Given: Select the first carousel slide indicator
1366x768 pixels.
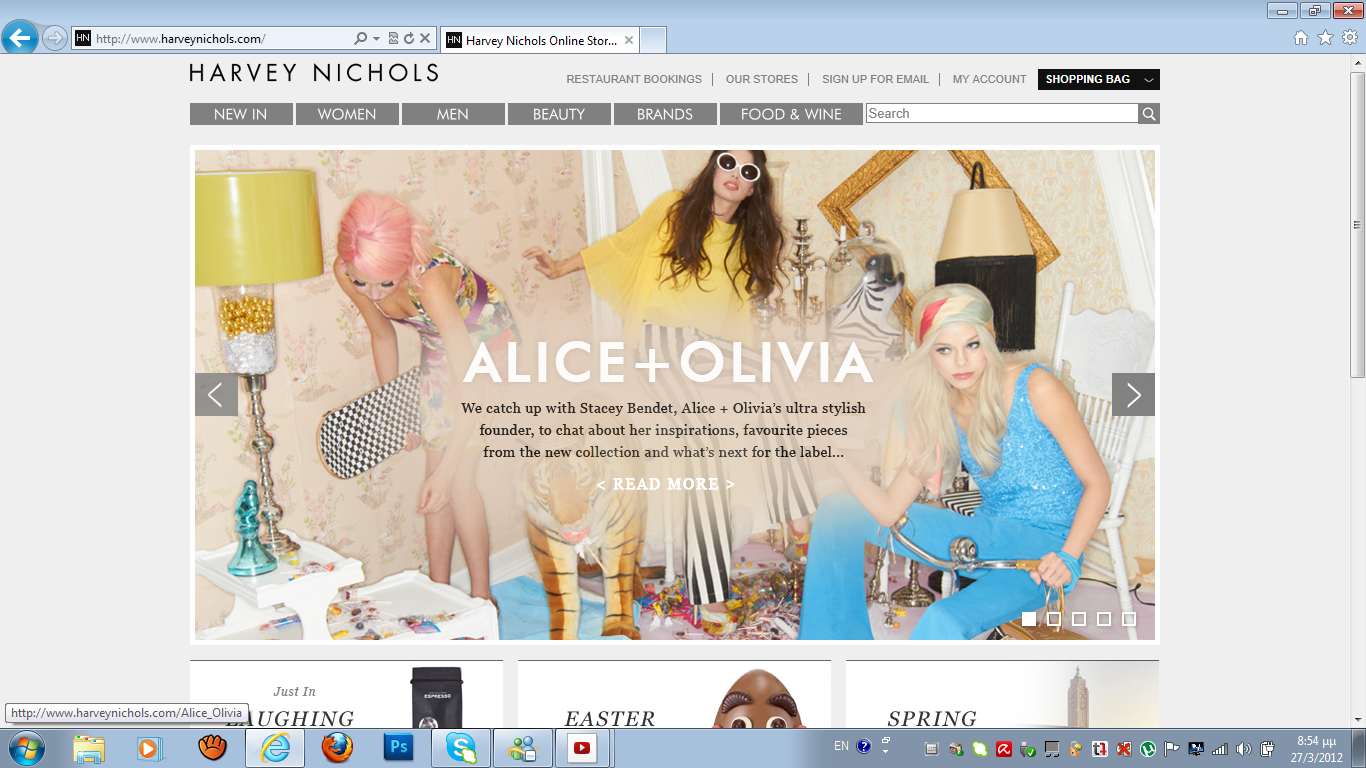Looking at the screenshot, I should tap(1029, 619).
